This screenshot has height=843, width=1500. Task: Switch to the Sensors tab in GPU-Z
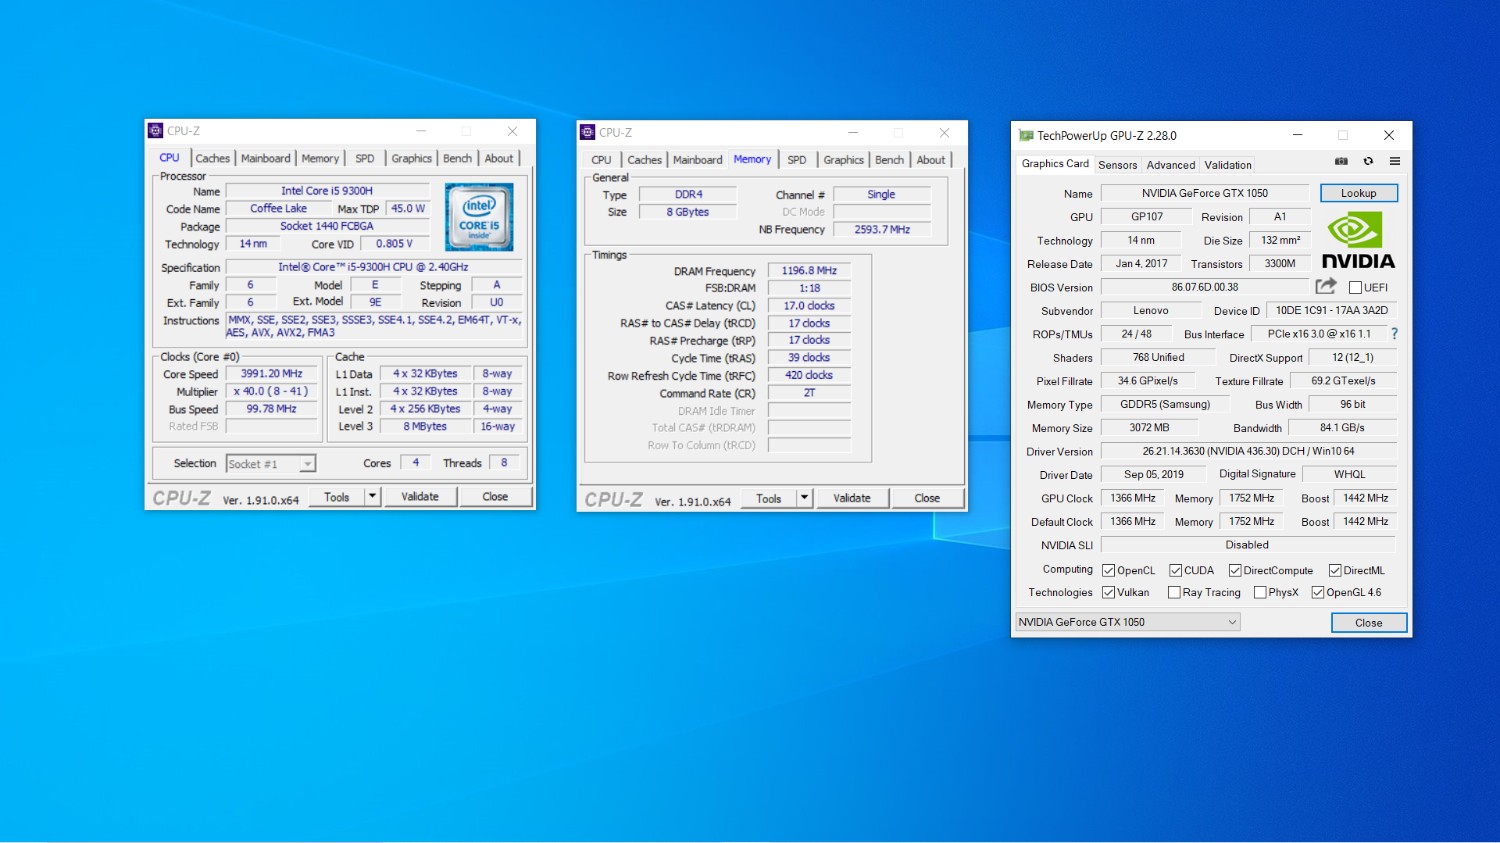[1117, 165]
